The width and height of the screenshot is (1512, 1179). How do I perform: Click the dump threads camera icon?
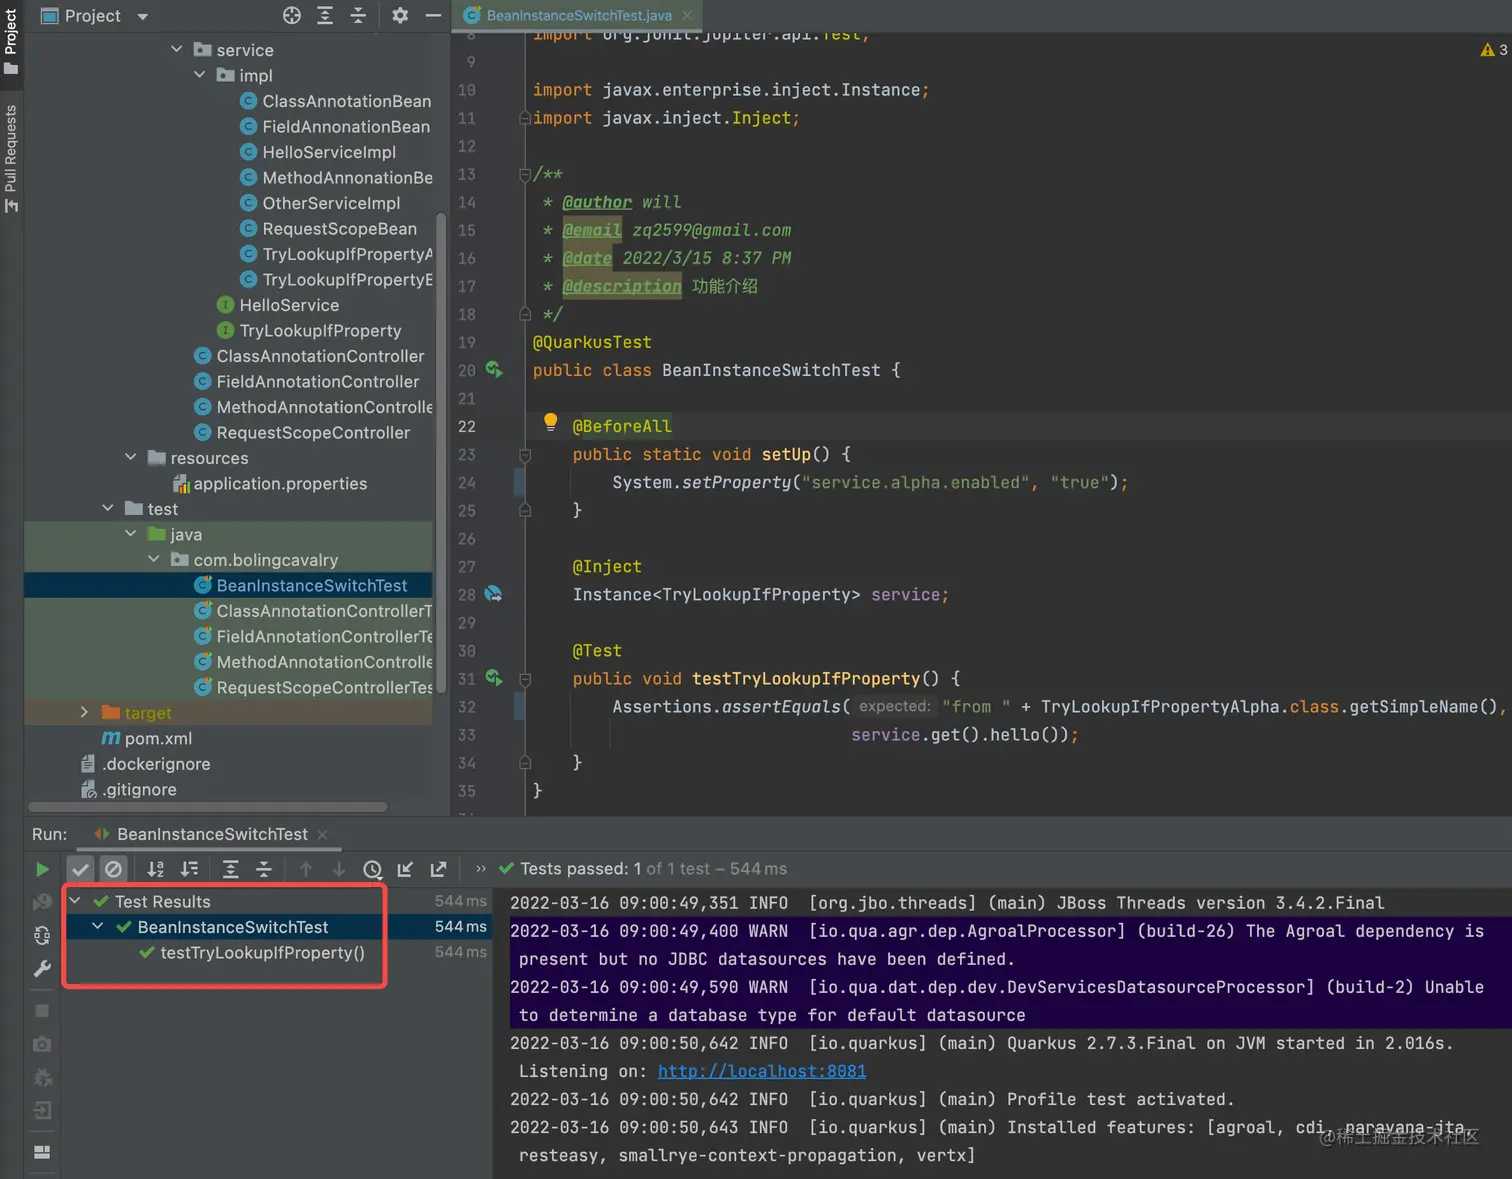click(x=42, y=1044)
